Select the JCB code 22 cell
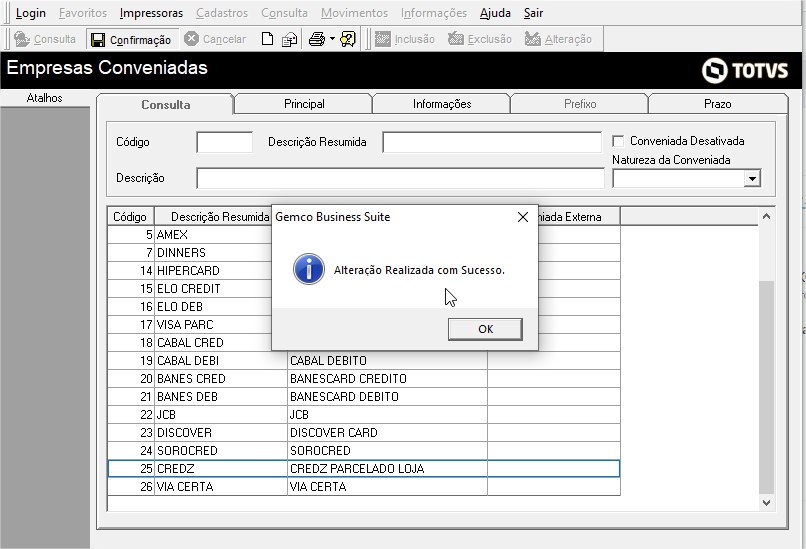The height and width of the screenshot is (549, 806). click(x=131, y=415)
